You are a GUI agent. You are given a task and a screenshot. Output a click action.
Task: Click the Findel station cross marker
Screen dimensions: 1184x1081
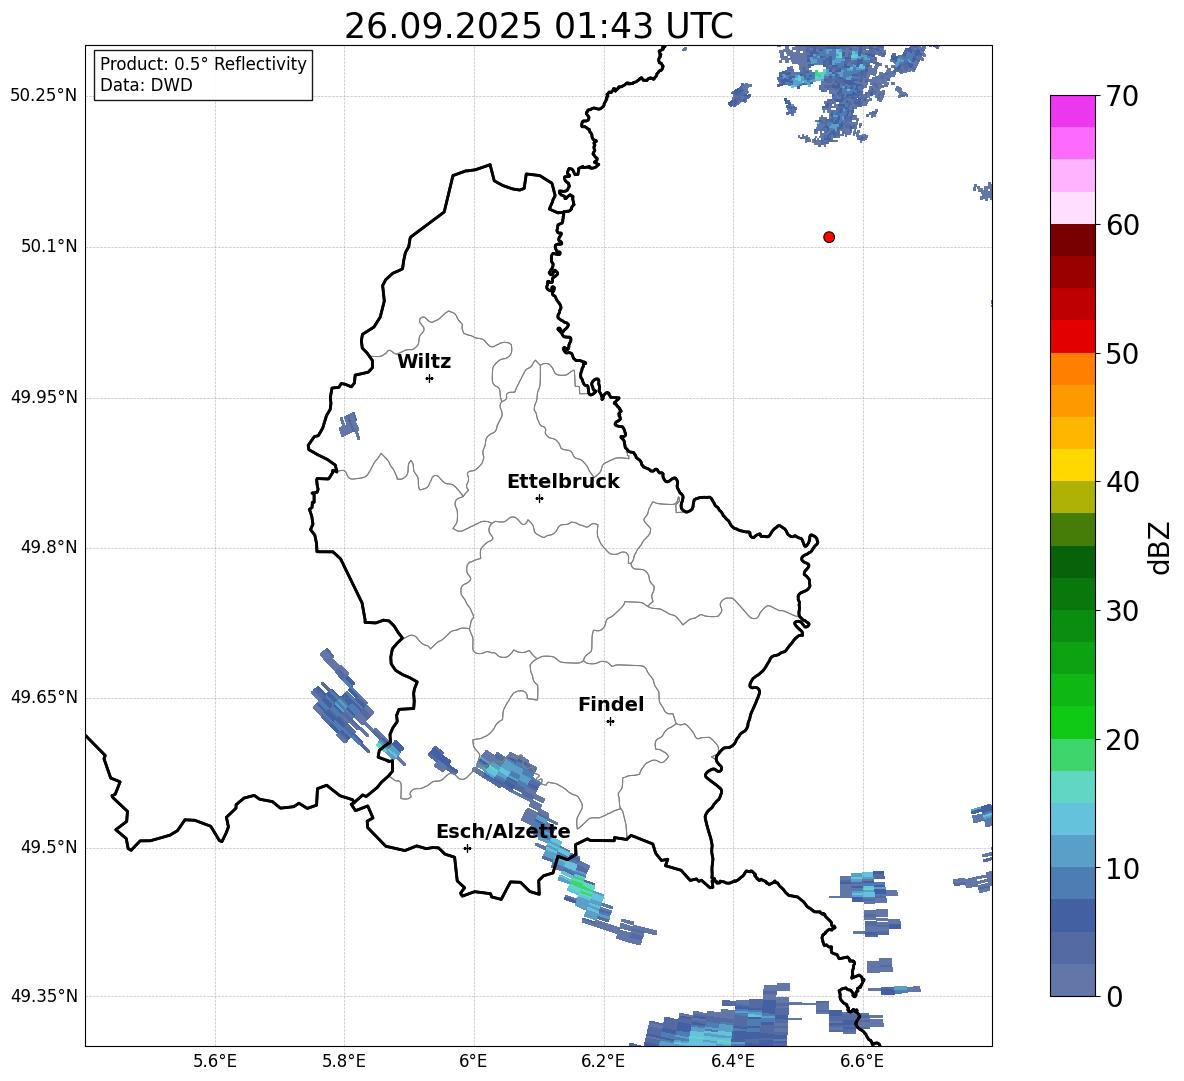point(610,722)
